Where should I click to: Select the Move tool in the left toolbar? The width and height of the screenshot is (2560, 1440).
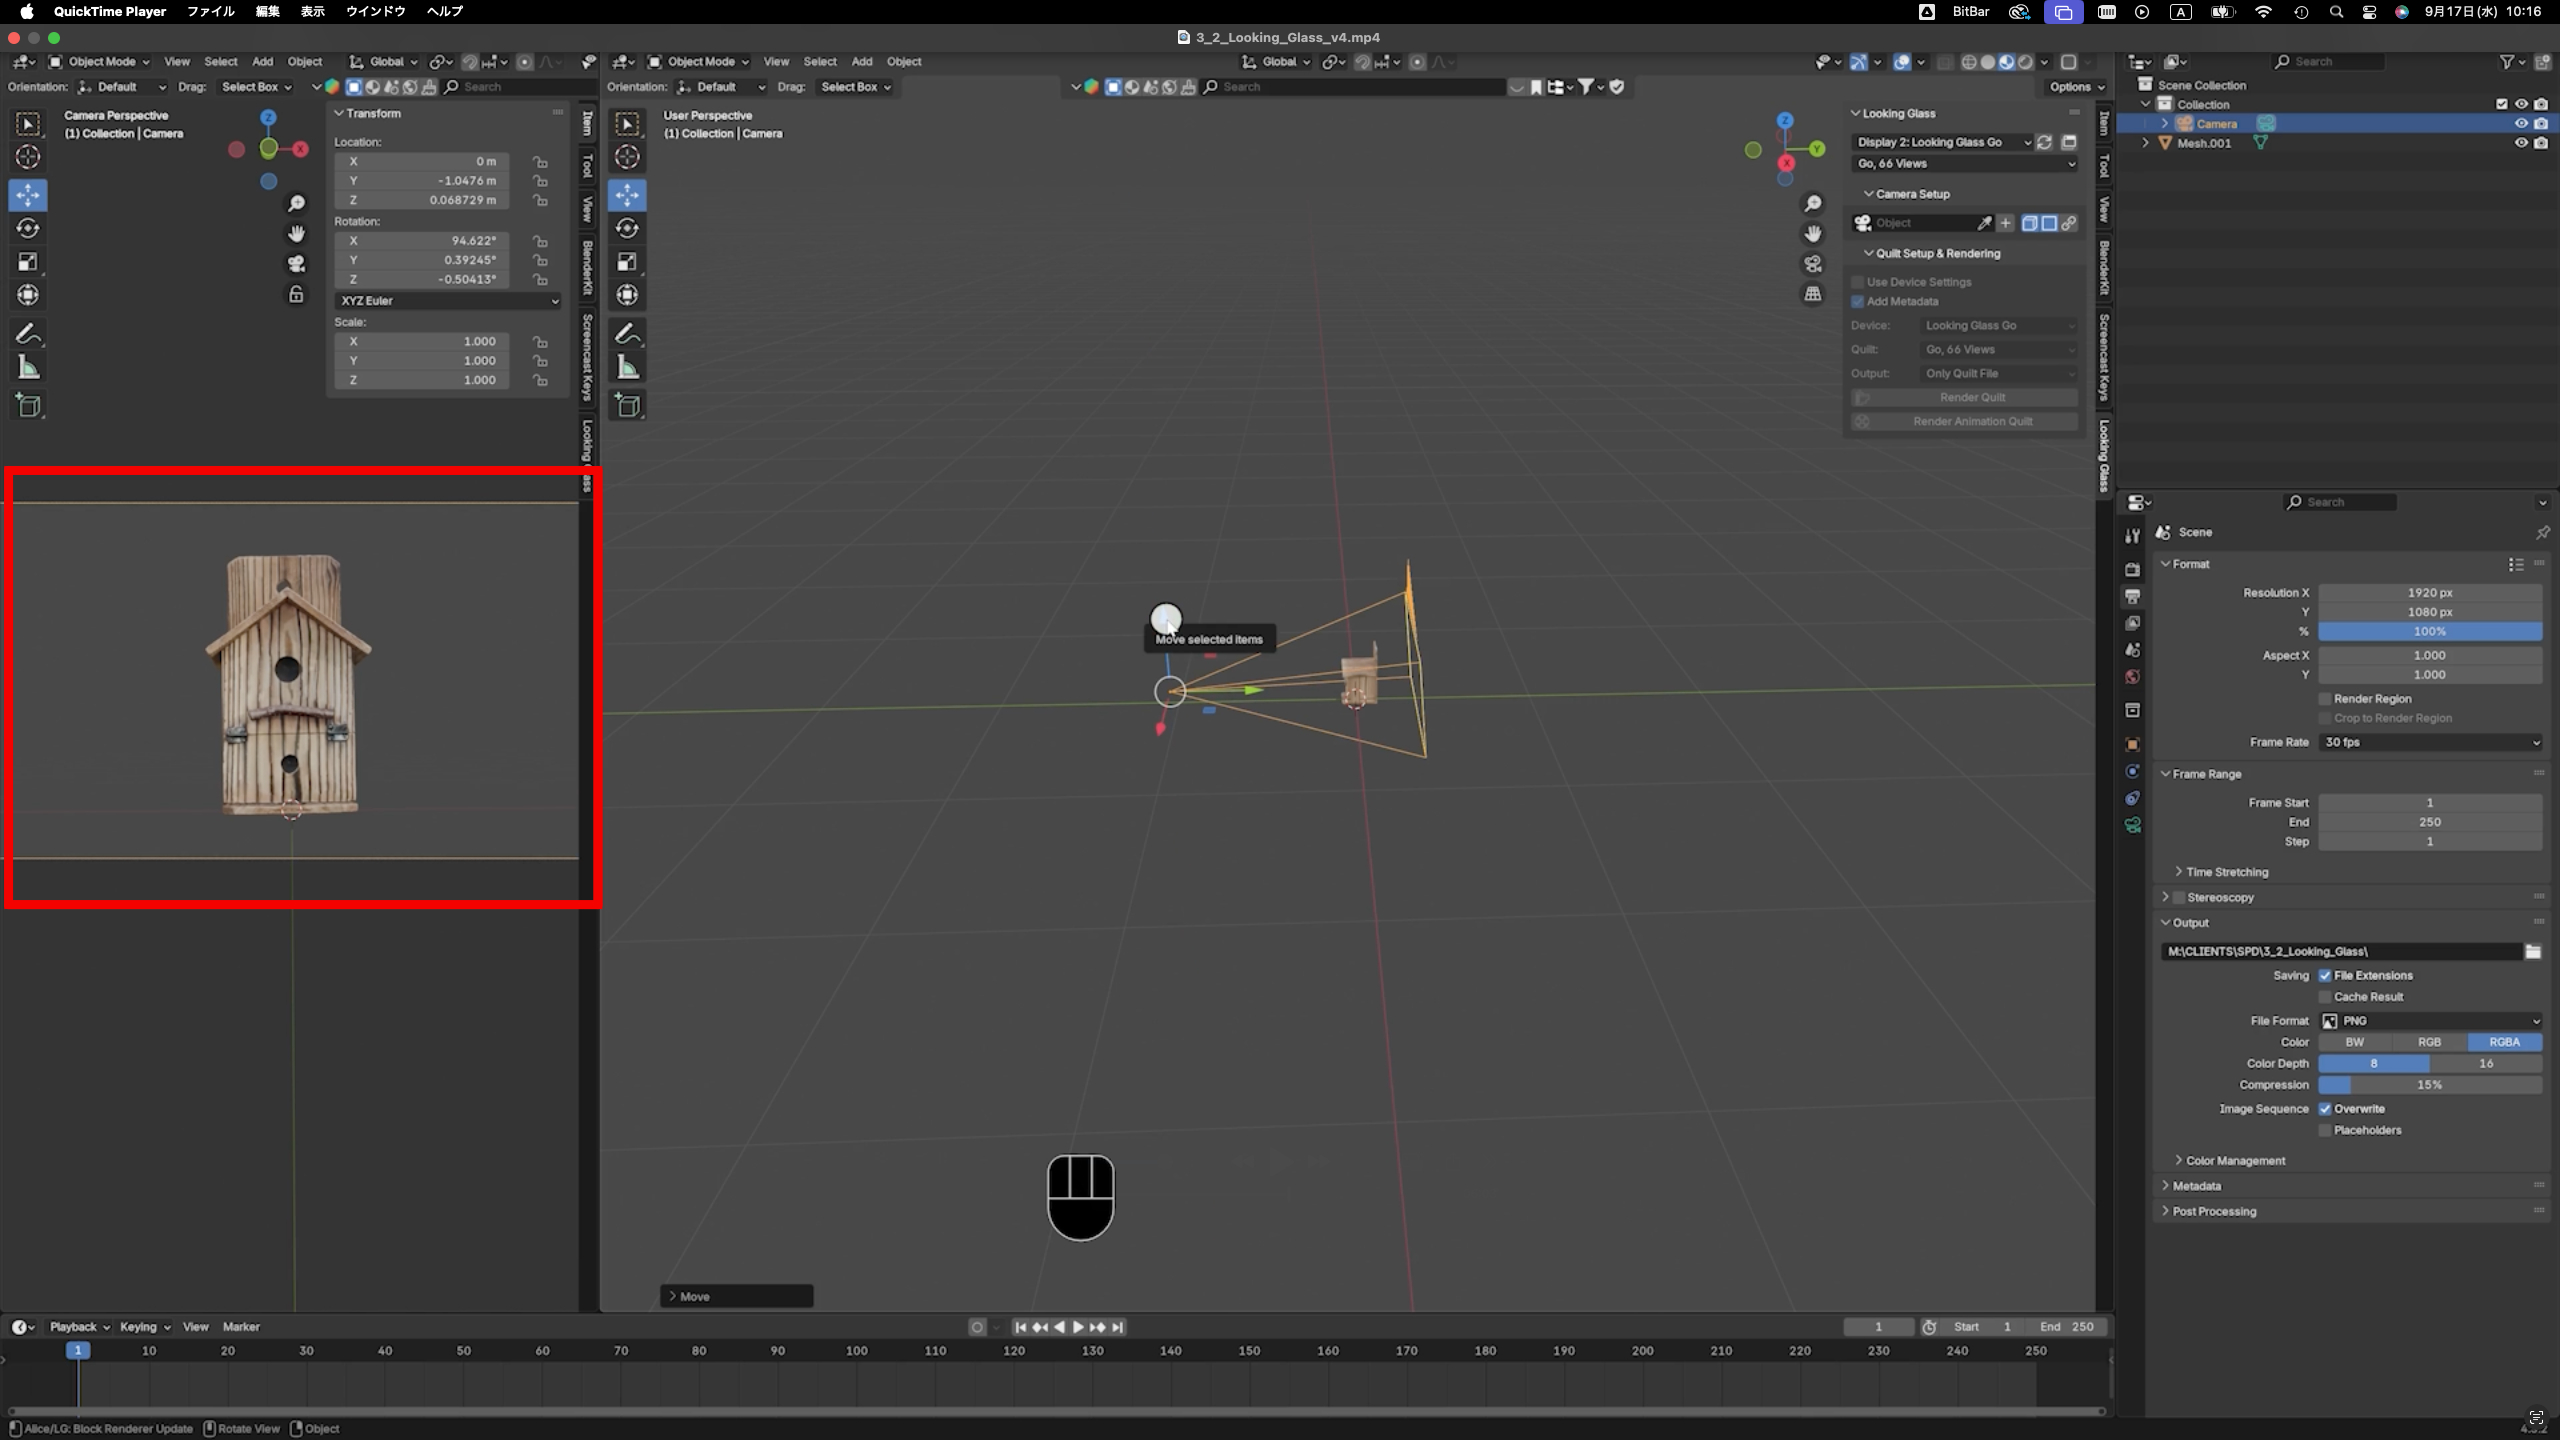point(27,195)
